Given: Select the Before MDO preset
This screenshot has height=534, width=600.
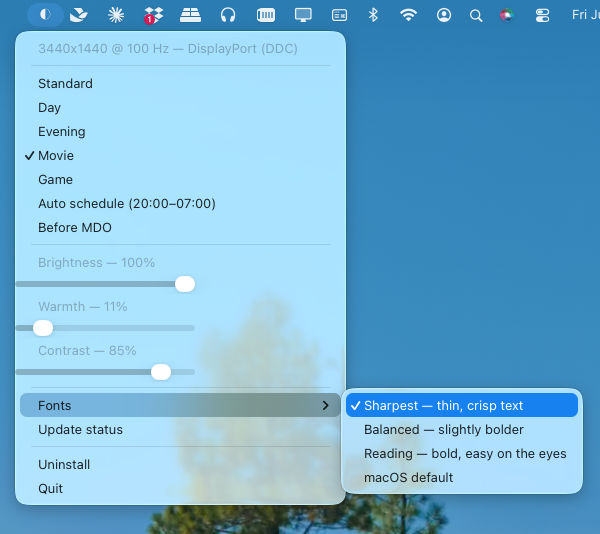Looking at the screenshot, I should coord(180,228).
